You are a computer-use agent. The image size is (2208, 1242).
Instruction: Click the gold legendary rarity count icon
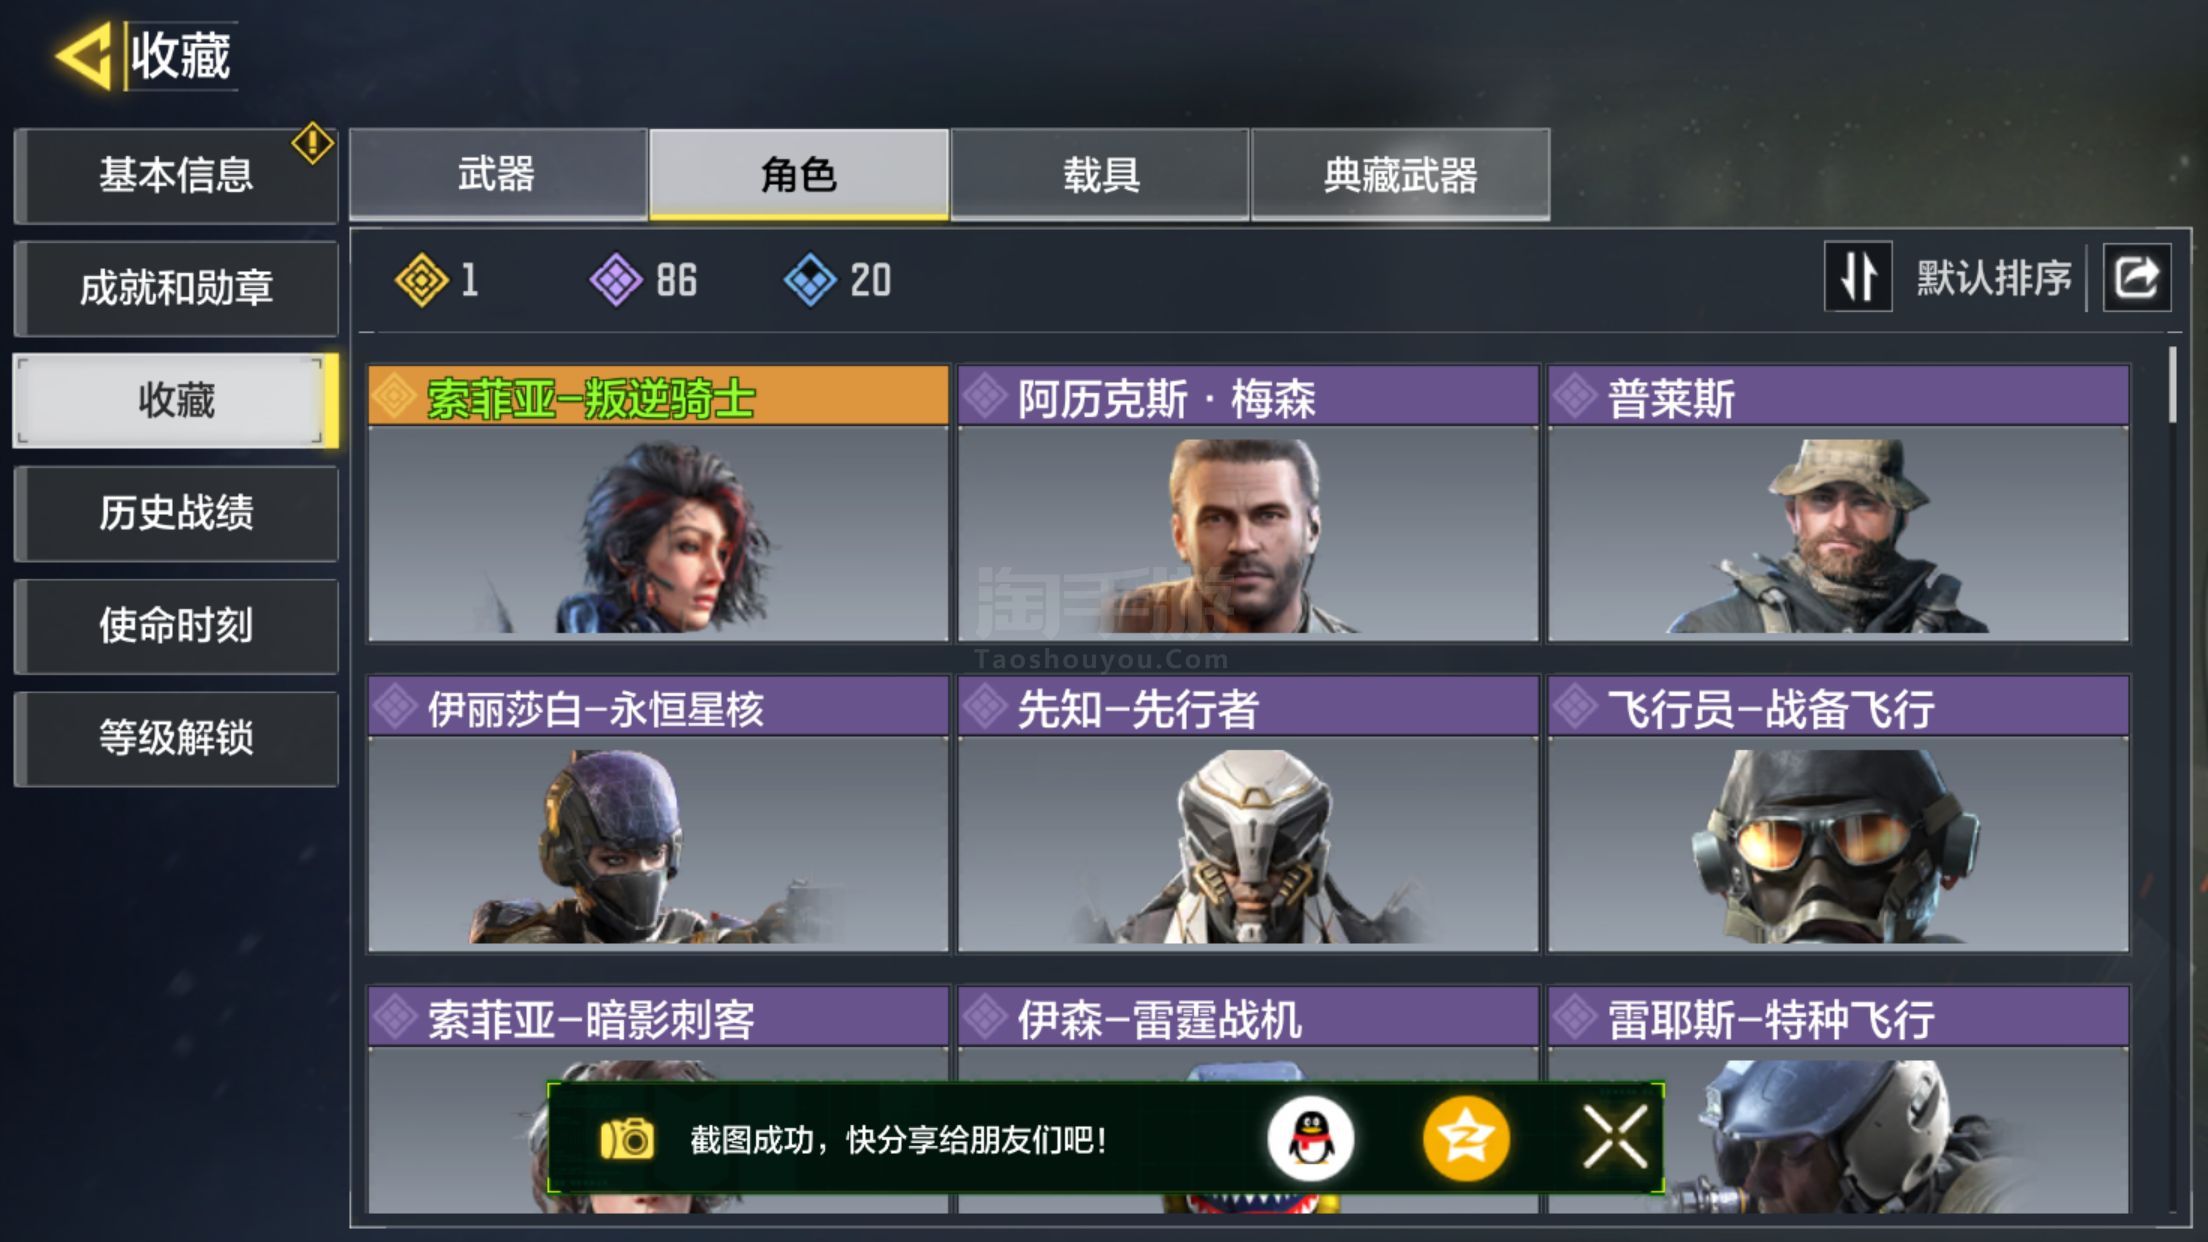coord(422,279)
